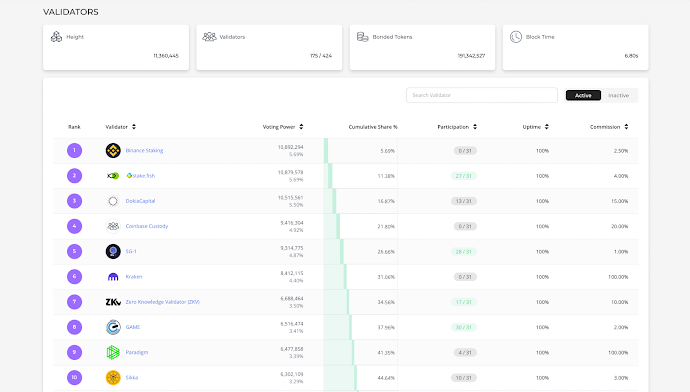Click the SG-1 validator logo
Image resolution: width=690 pixels, height=392 pixels.
click(113, 251)
